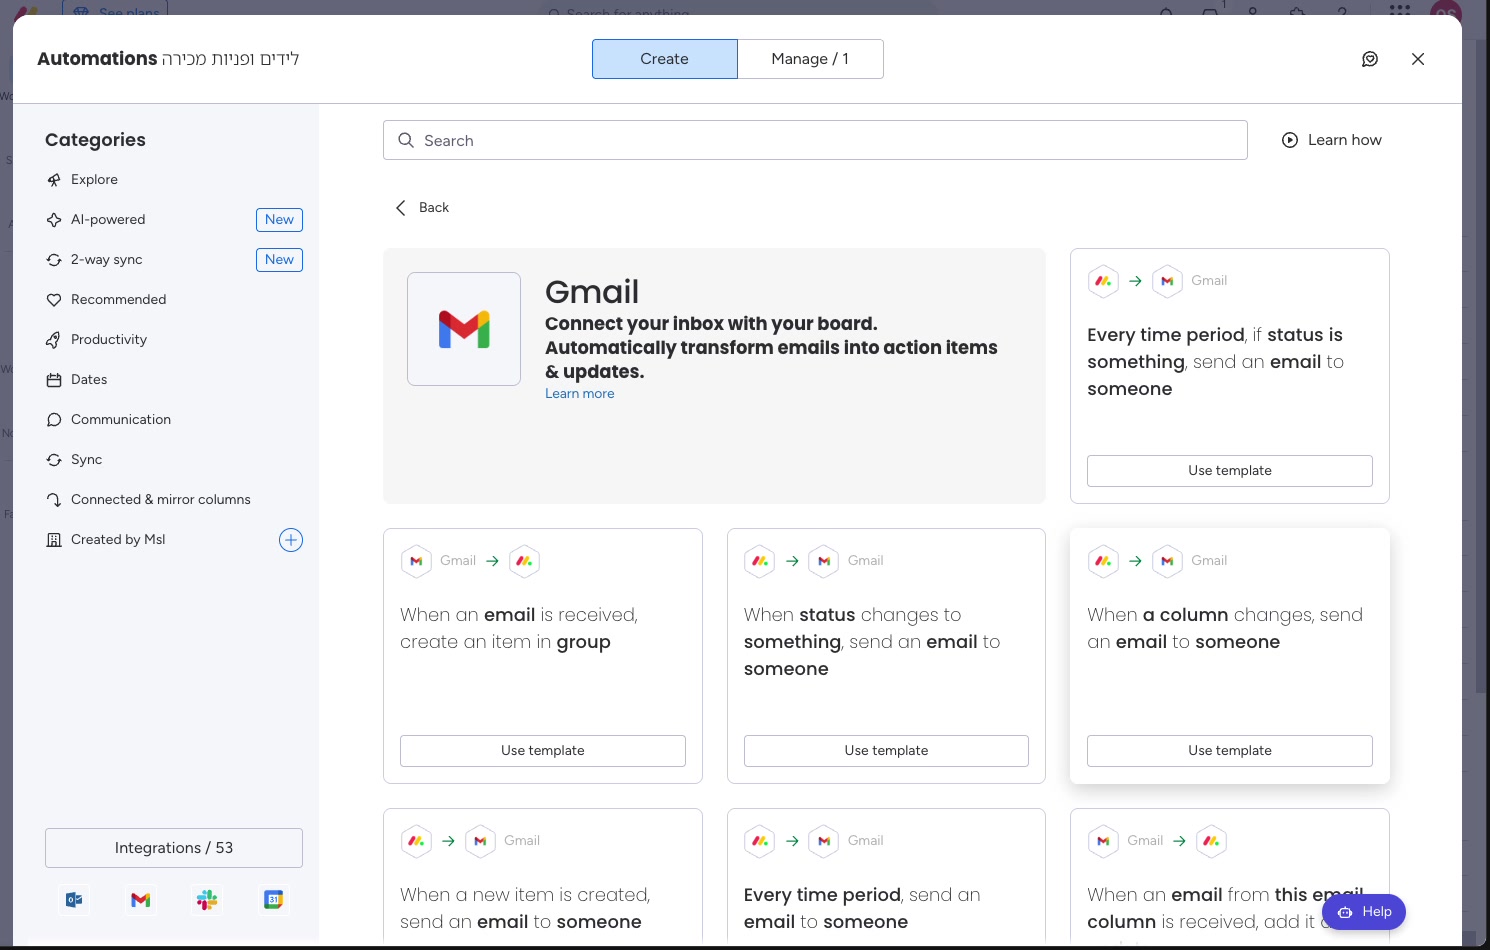
Task: Click the plus icon beside Created by Msl
Action: (291, 540)
